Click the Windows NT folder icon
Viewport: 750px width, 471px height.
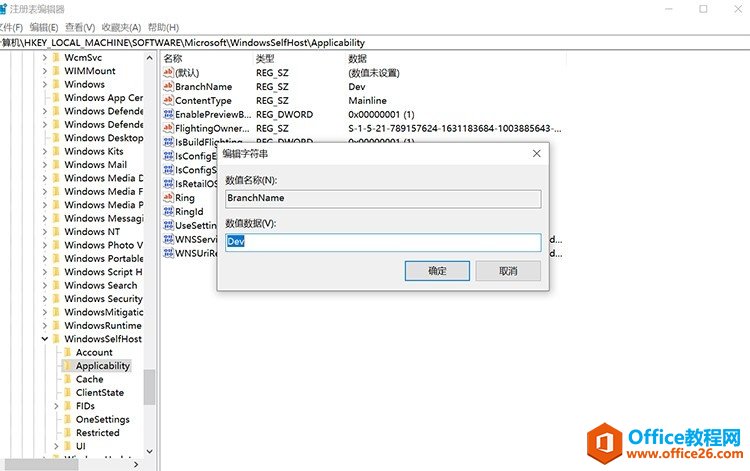point(56,231)
